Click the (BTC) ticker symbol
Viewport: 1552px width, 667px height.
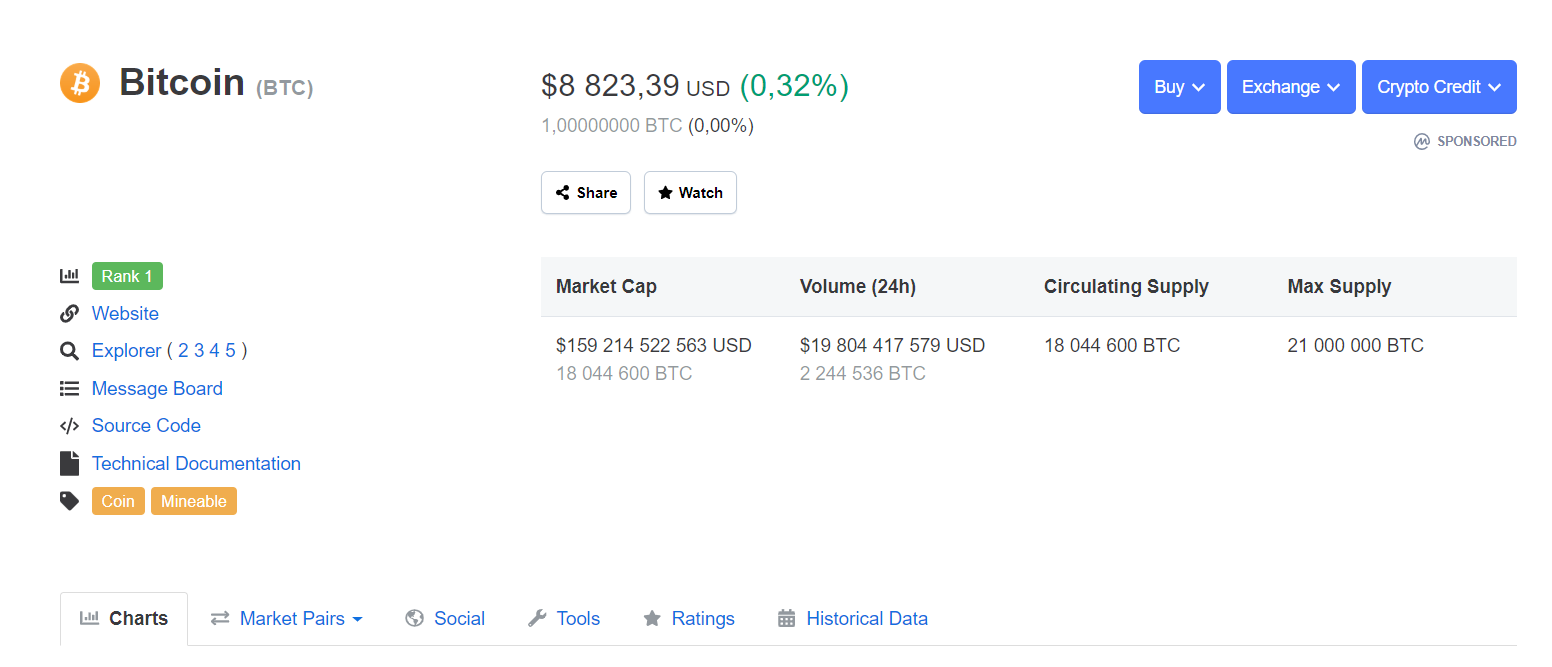pos(285,88)
